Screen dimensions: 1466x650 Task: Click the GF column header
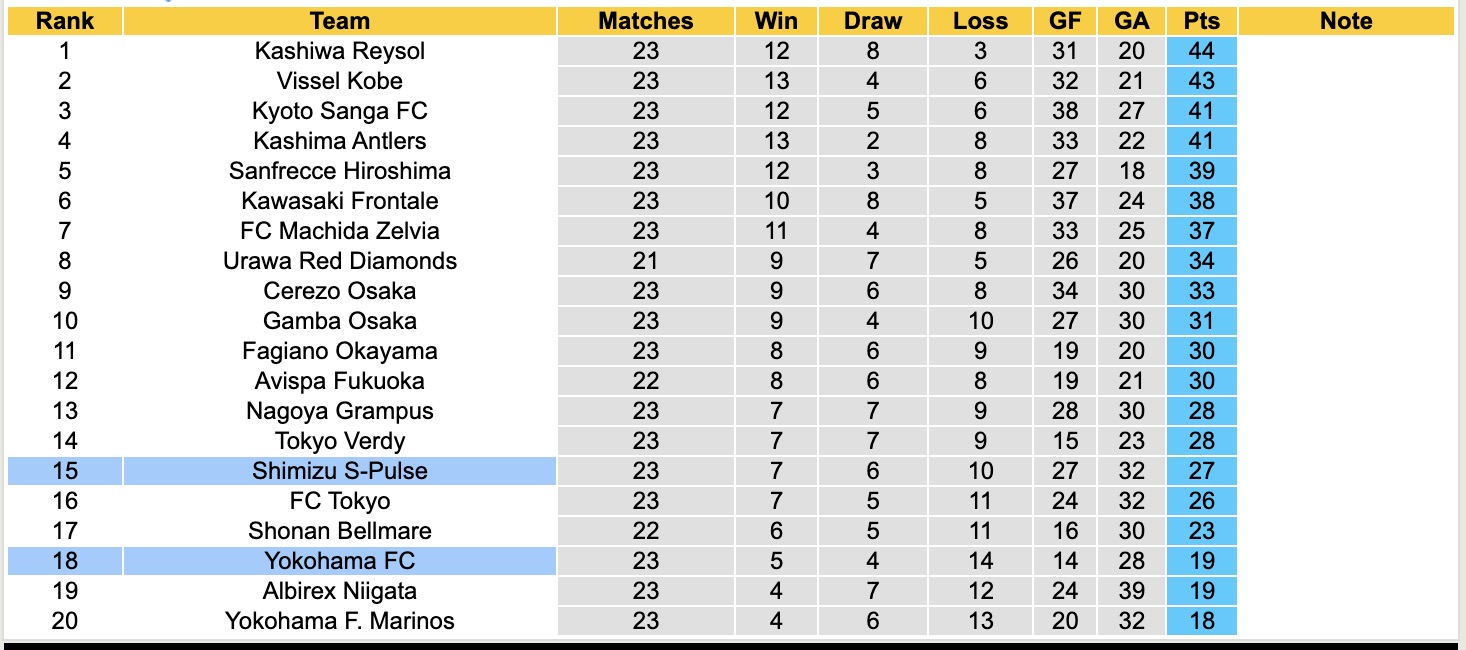(x=1065, y=21)
